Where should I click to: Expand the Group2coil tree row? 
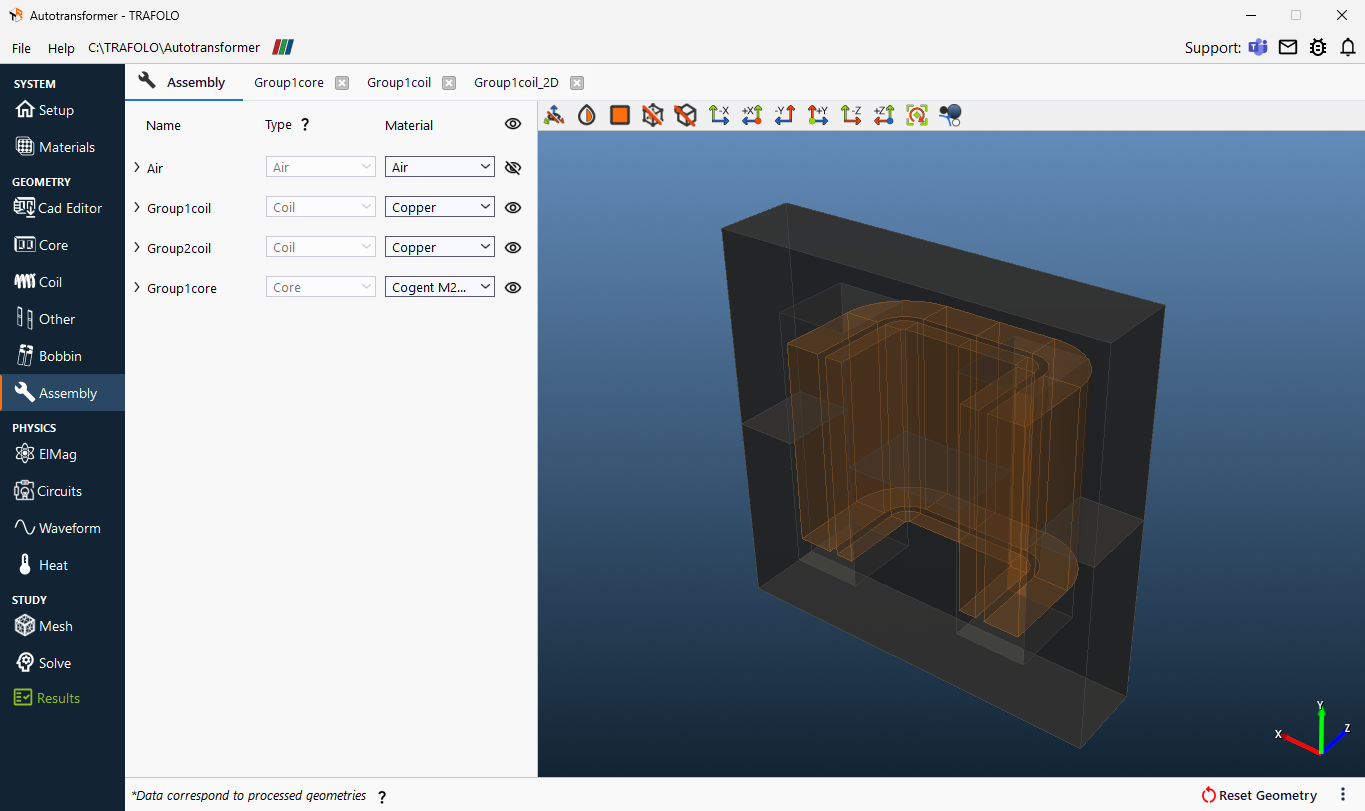pyautogui.click(x=137, y=247)
